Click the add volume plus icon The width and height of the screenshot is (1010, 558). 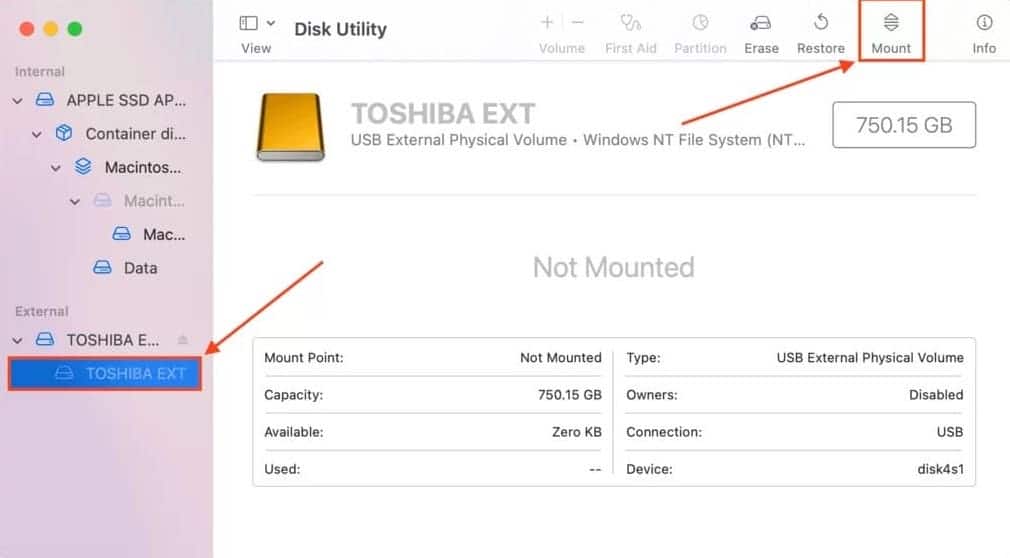click(x=547, y=22)
